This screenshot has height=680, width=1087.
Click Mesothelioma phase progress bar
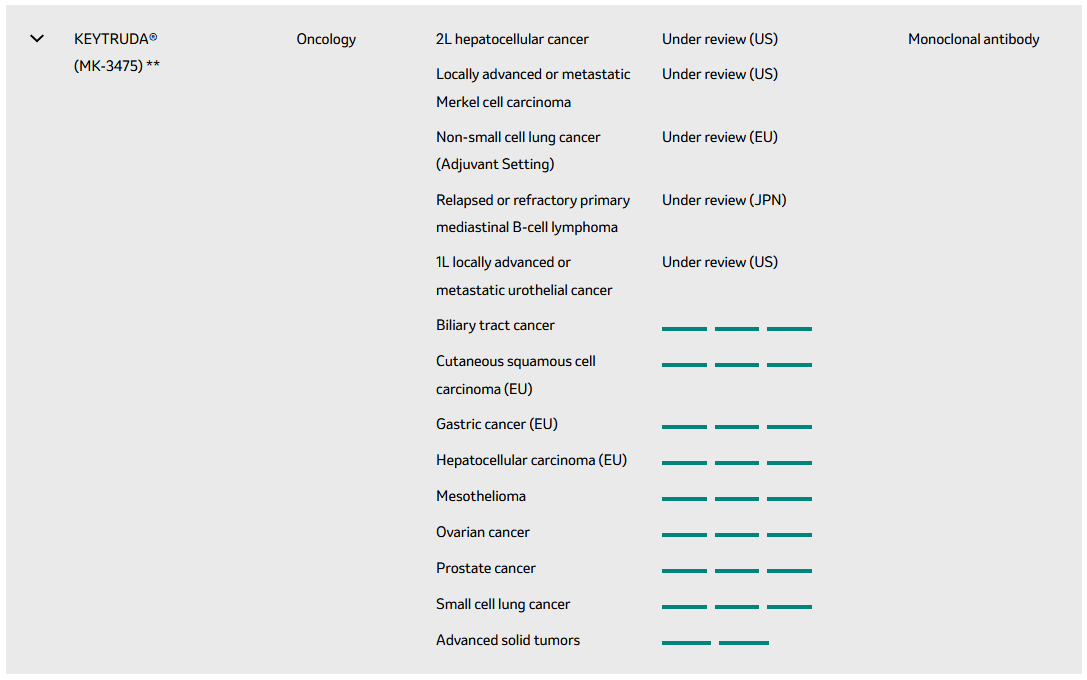click(737, 499)
